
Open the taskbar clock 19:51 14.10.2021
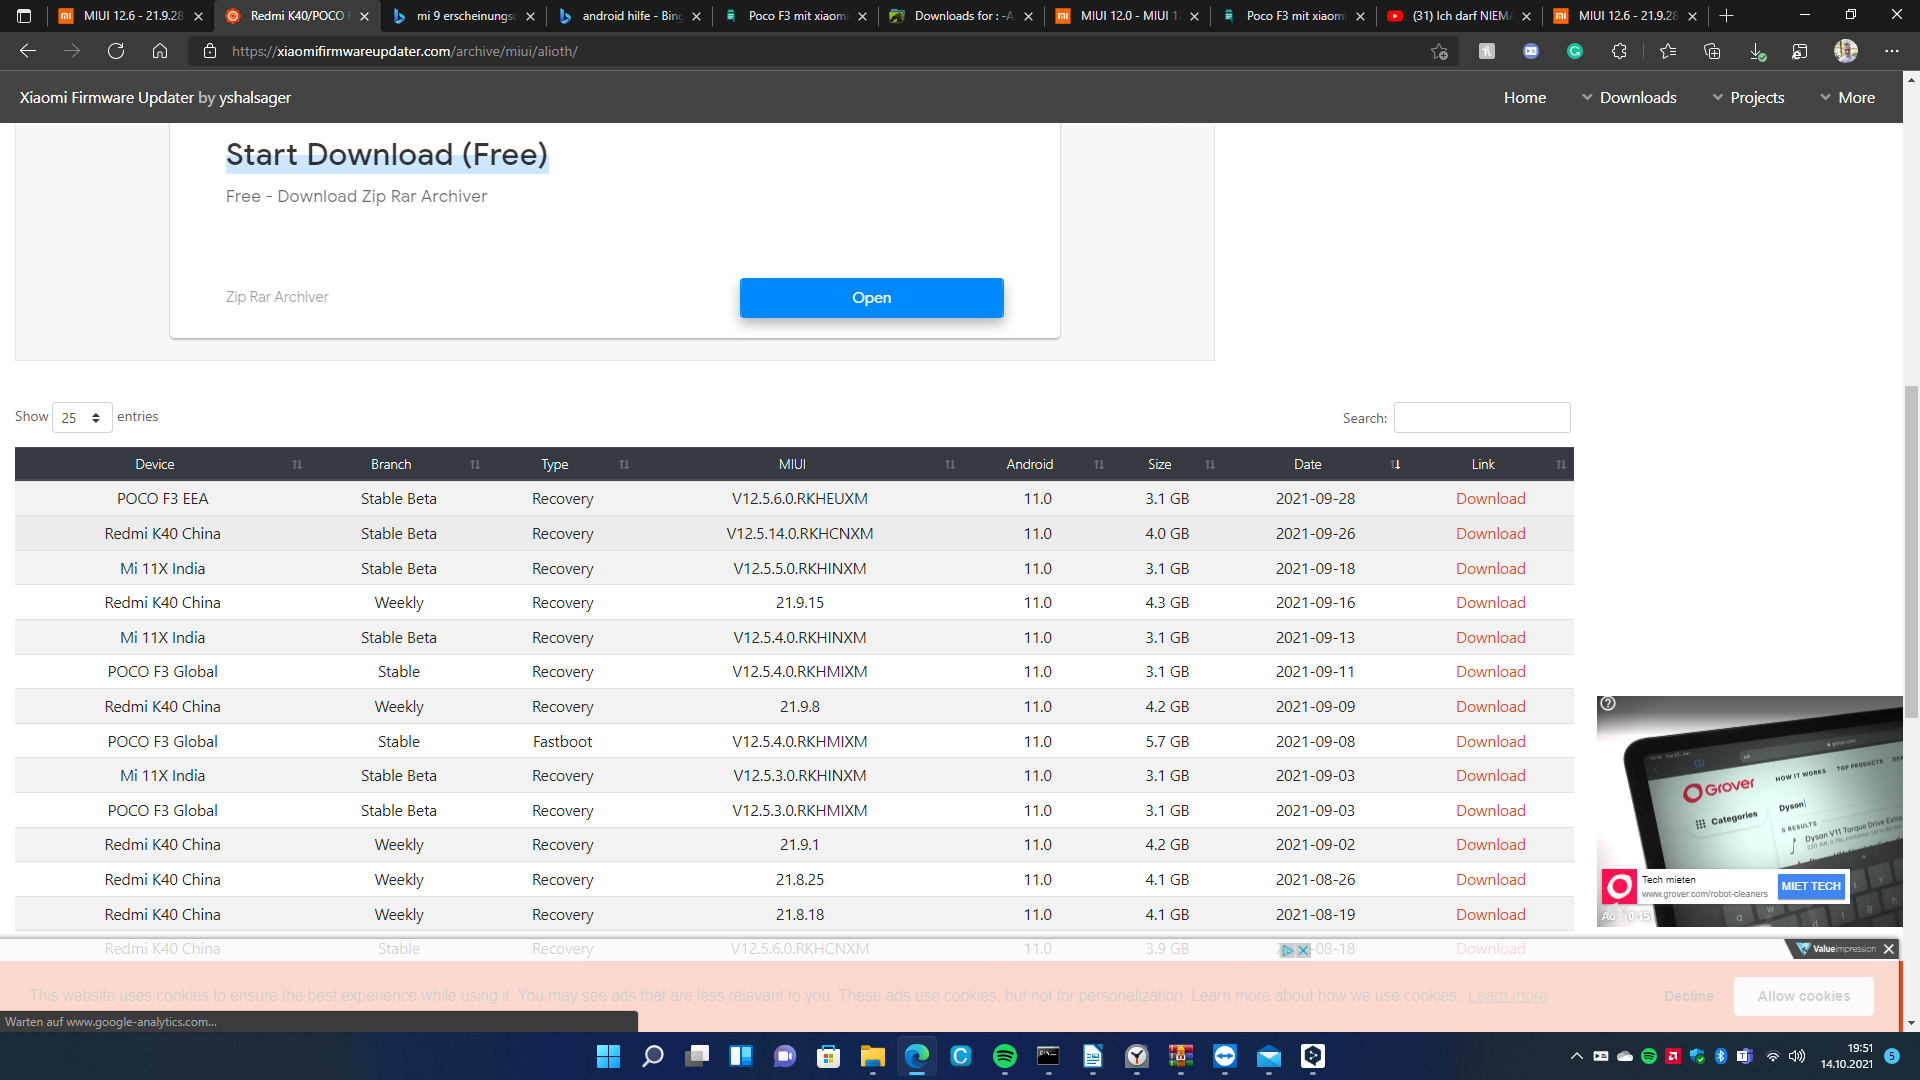pos(1846,1056)
